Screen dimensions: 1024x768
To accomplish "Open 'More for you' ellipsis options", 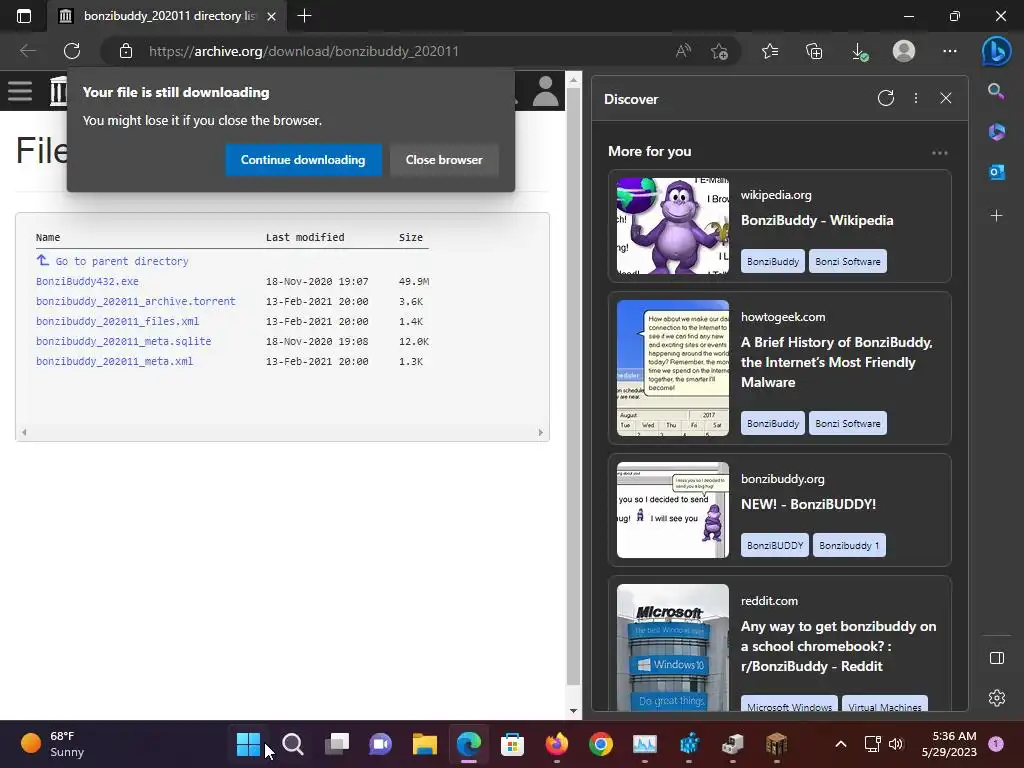I will 939,153.
